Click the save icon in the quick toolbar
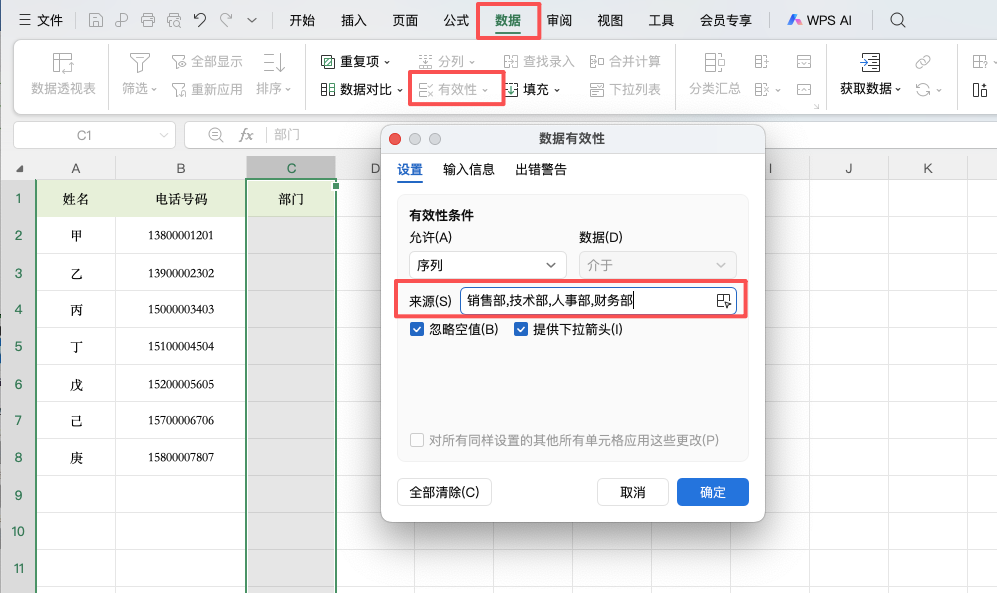The width and height of the screenshot is (997, 593). coord(95,20)
